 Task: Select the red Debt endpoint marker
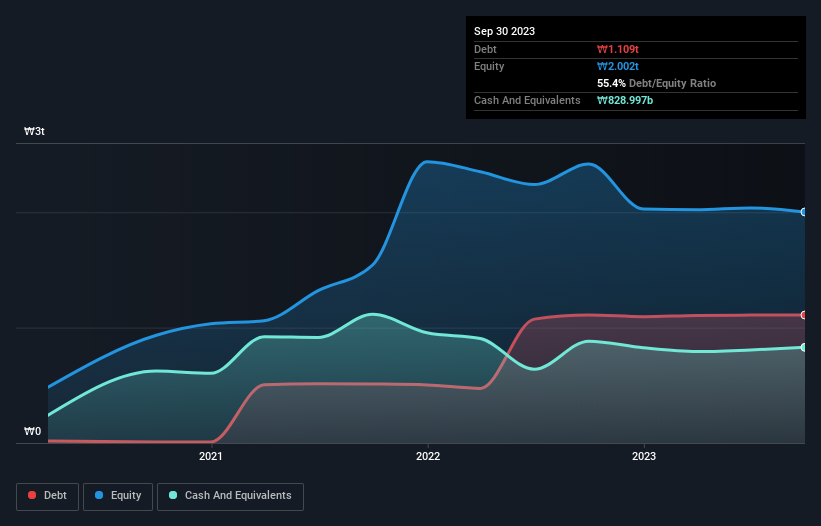pos(804,315)
